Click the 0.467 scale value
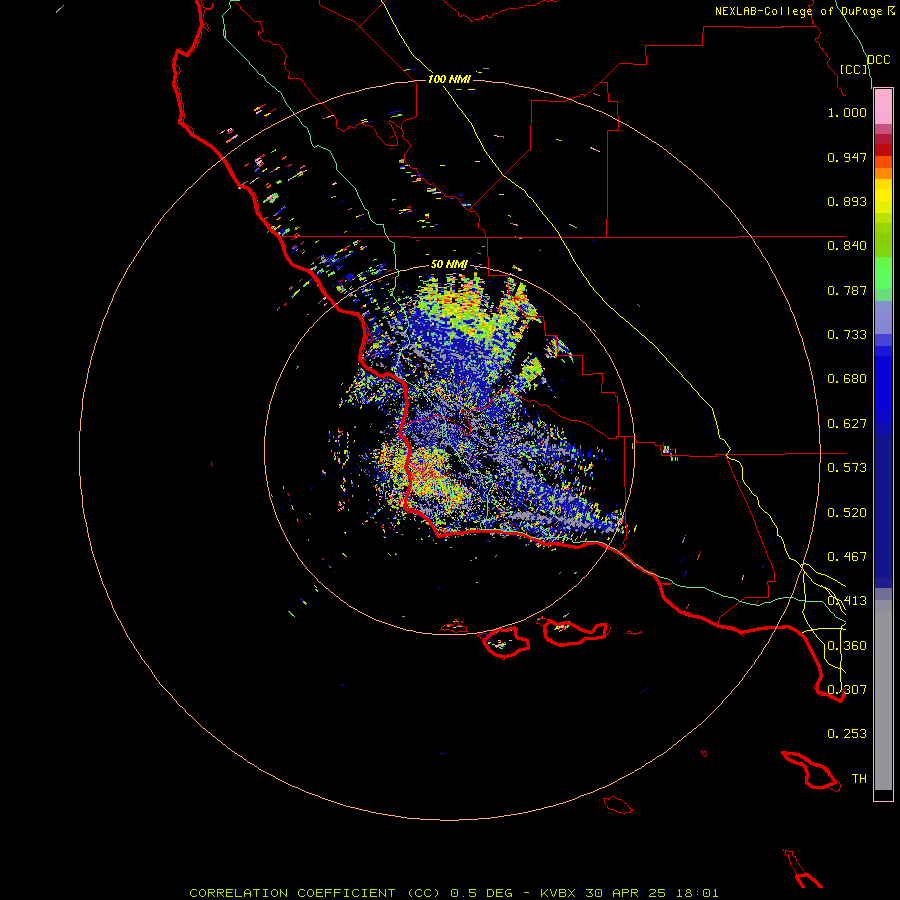The height and width of the screenshot is (900, 900). coord(847,557)
